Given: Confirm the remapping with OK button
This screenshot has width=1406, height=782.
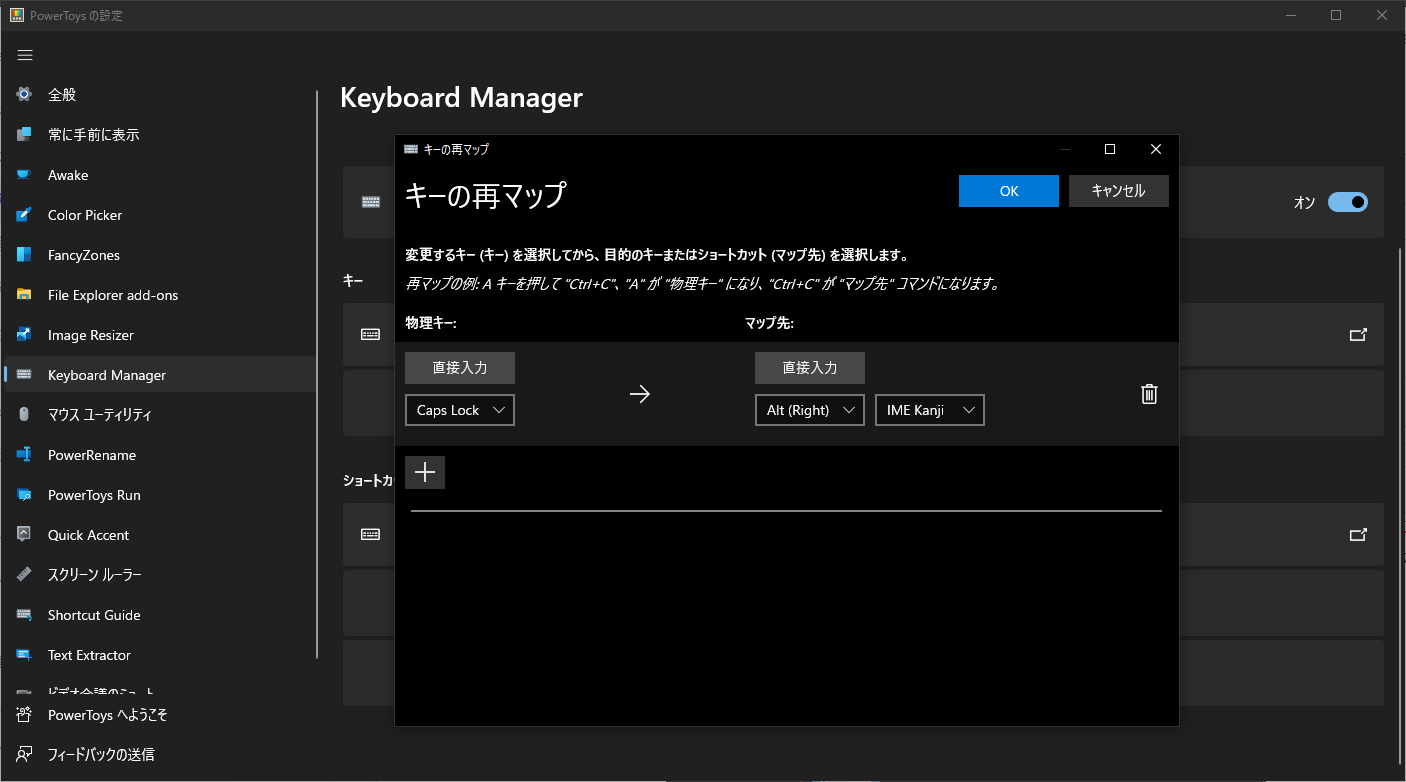Looking at the screenshot, I should click(1008, 191).
